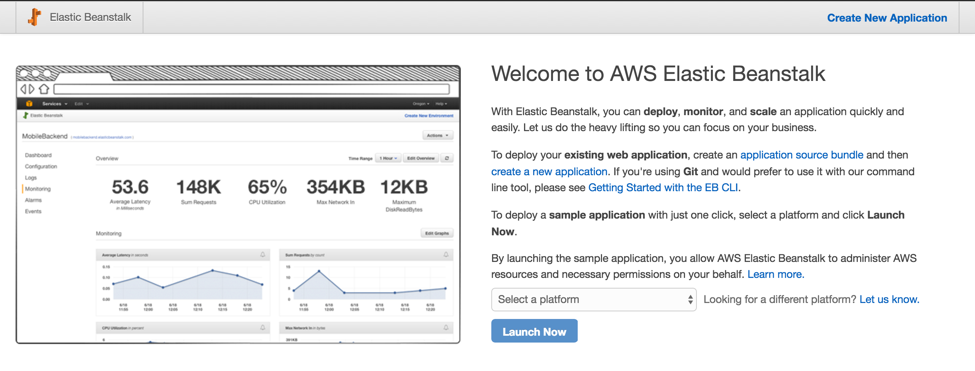
Task: Follow the 'create a new application' inline link
Action: click(549, 171)
